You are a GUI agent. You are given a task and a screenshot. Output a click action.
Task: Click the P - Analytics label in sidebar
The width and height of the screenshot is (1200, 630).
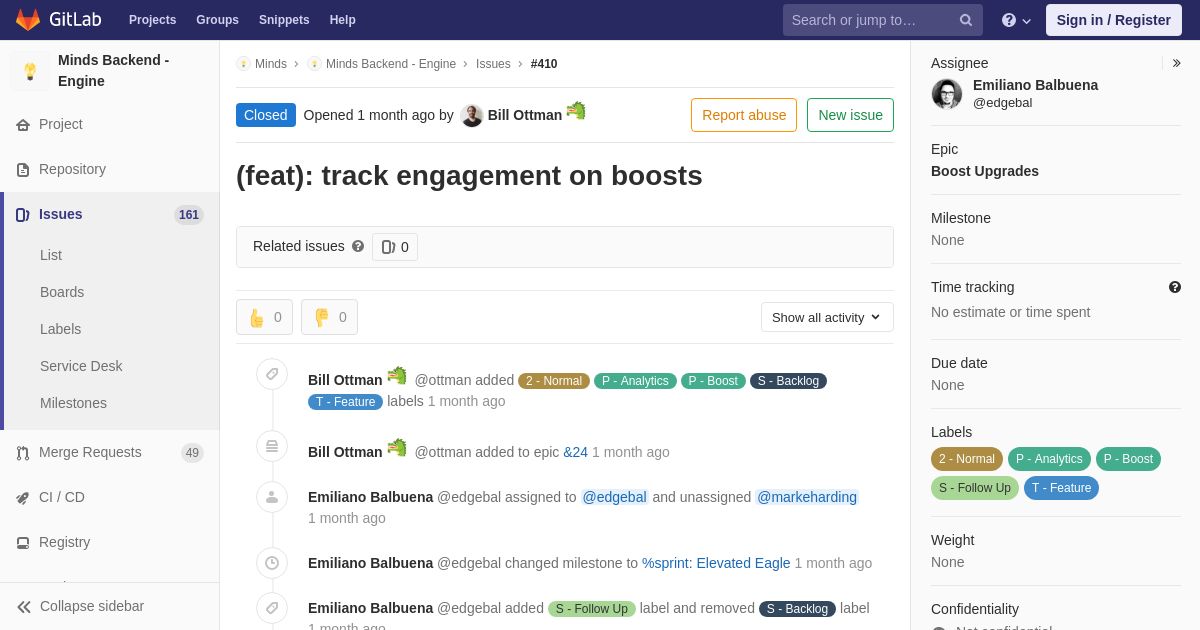coord(1049,459)
